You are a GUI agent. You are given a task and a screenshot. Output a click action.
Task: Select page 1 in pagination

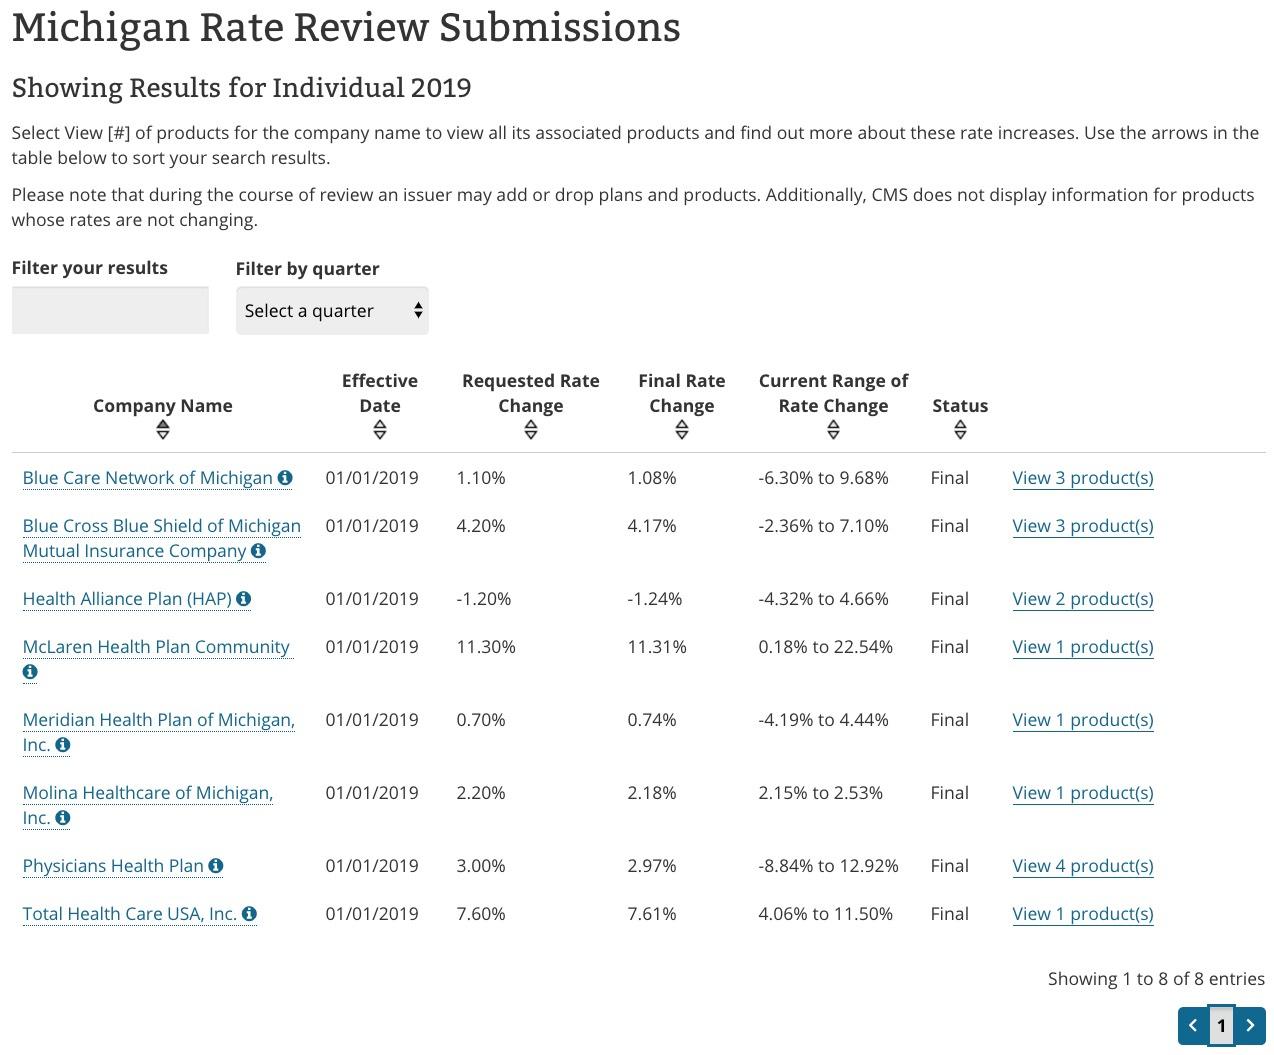click(1221, 1025)
